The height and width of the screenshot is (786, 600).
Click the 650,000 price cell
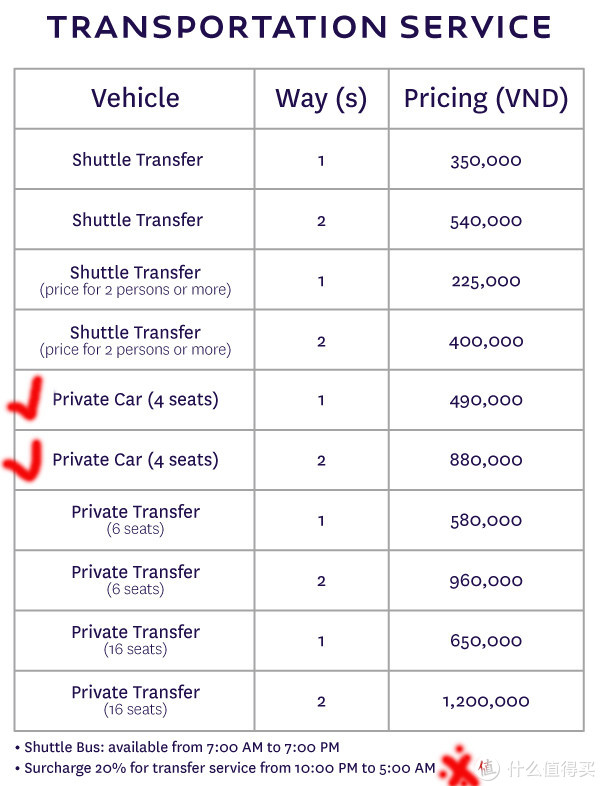pos(486,641)
